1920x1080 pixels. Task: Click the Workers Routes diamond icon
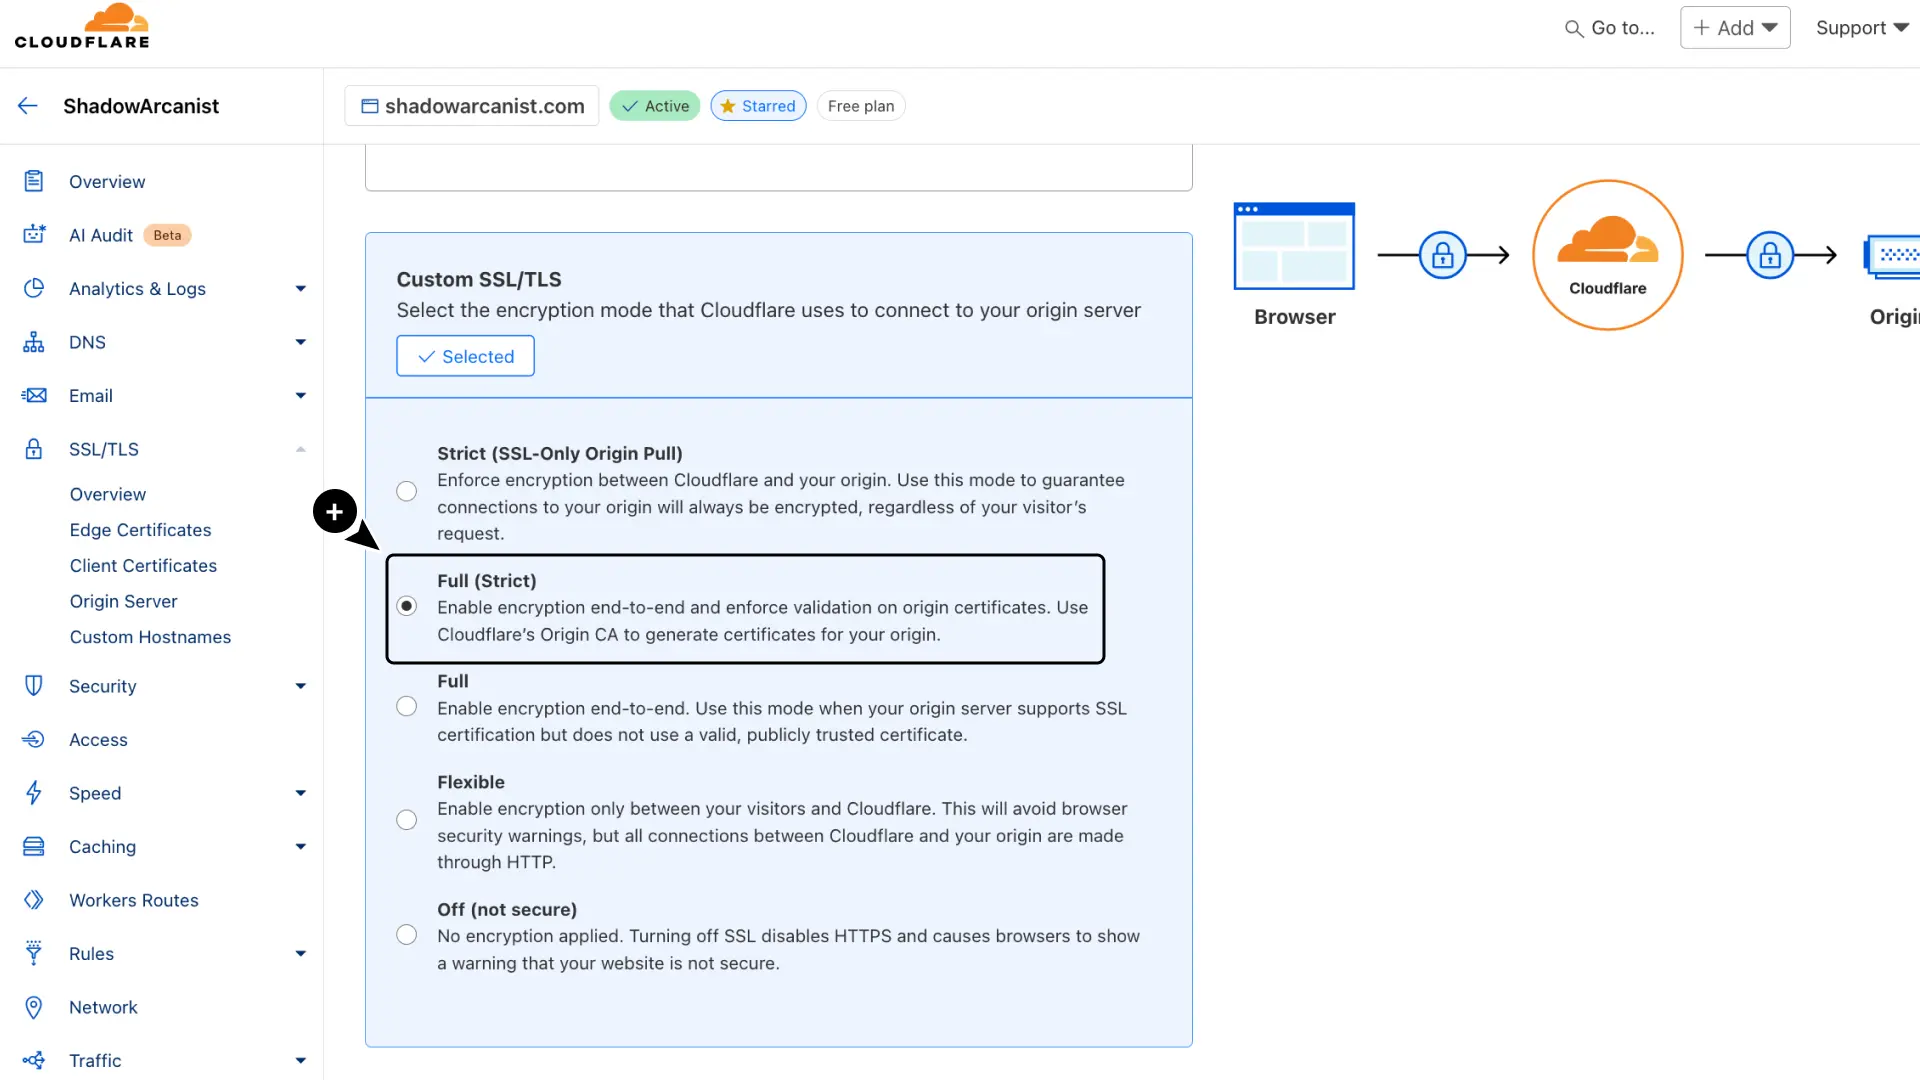point(34,900)
